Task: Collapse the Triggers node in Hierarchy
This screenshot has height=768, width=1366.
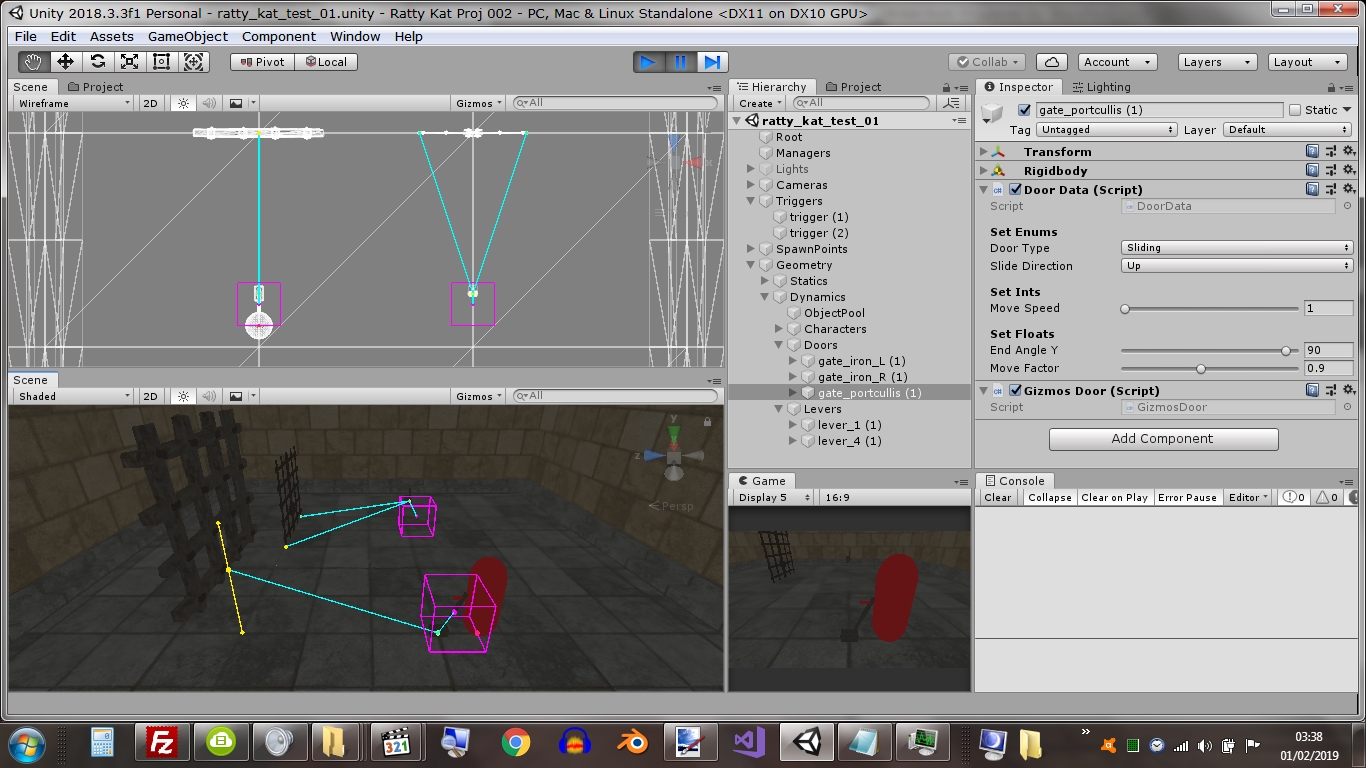Action: 751,201
